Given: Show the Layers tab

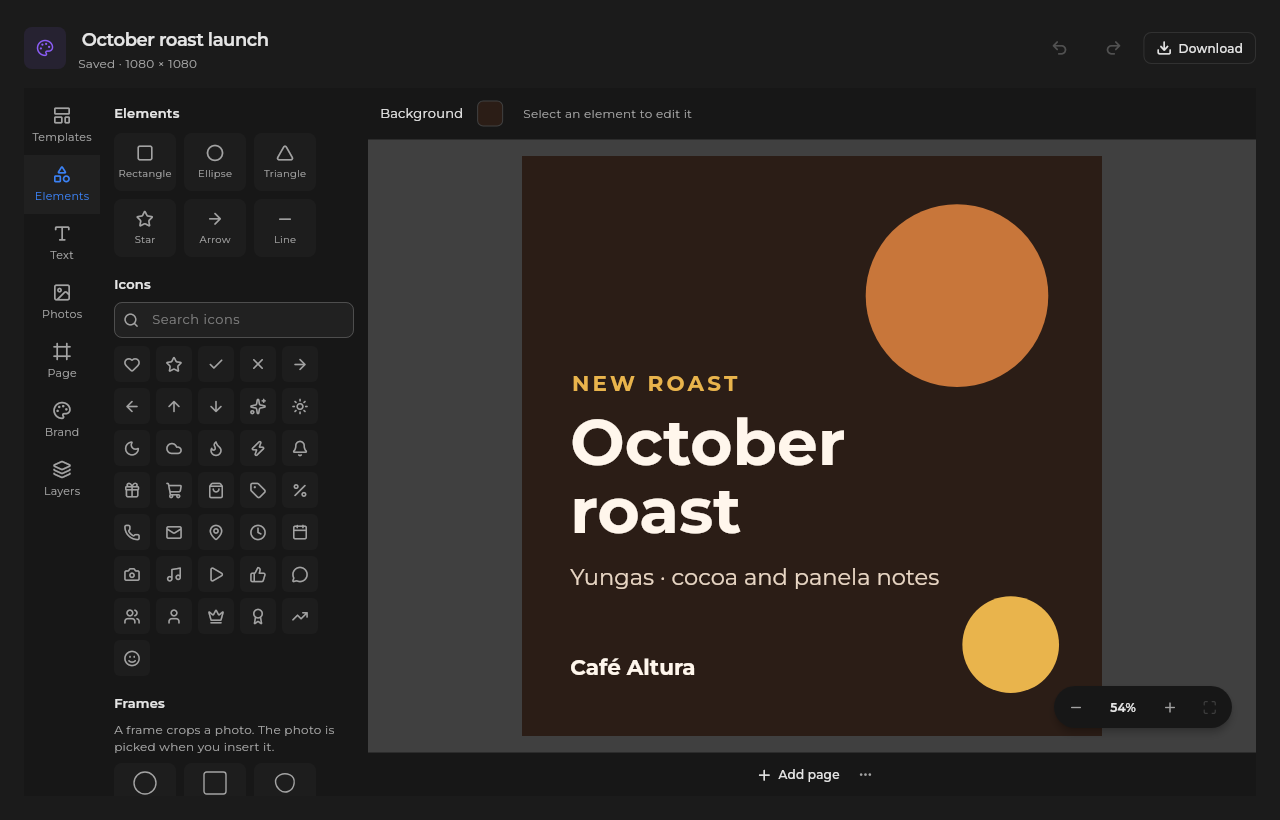Looking at the screenshot, I should click(x=62, y=479).
